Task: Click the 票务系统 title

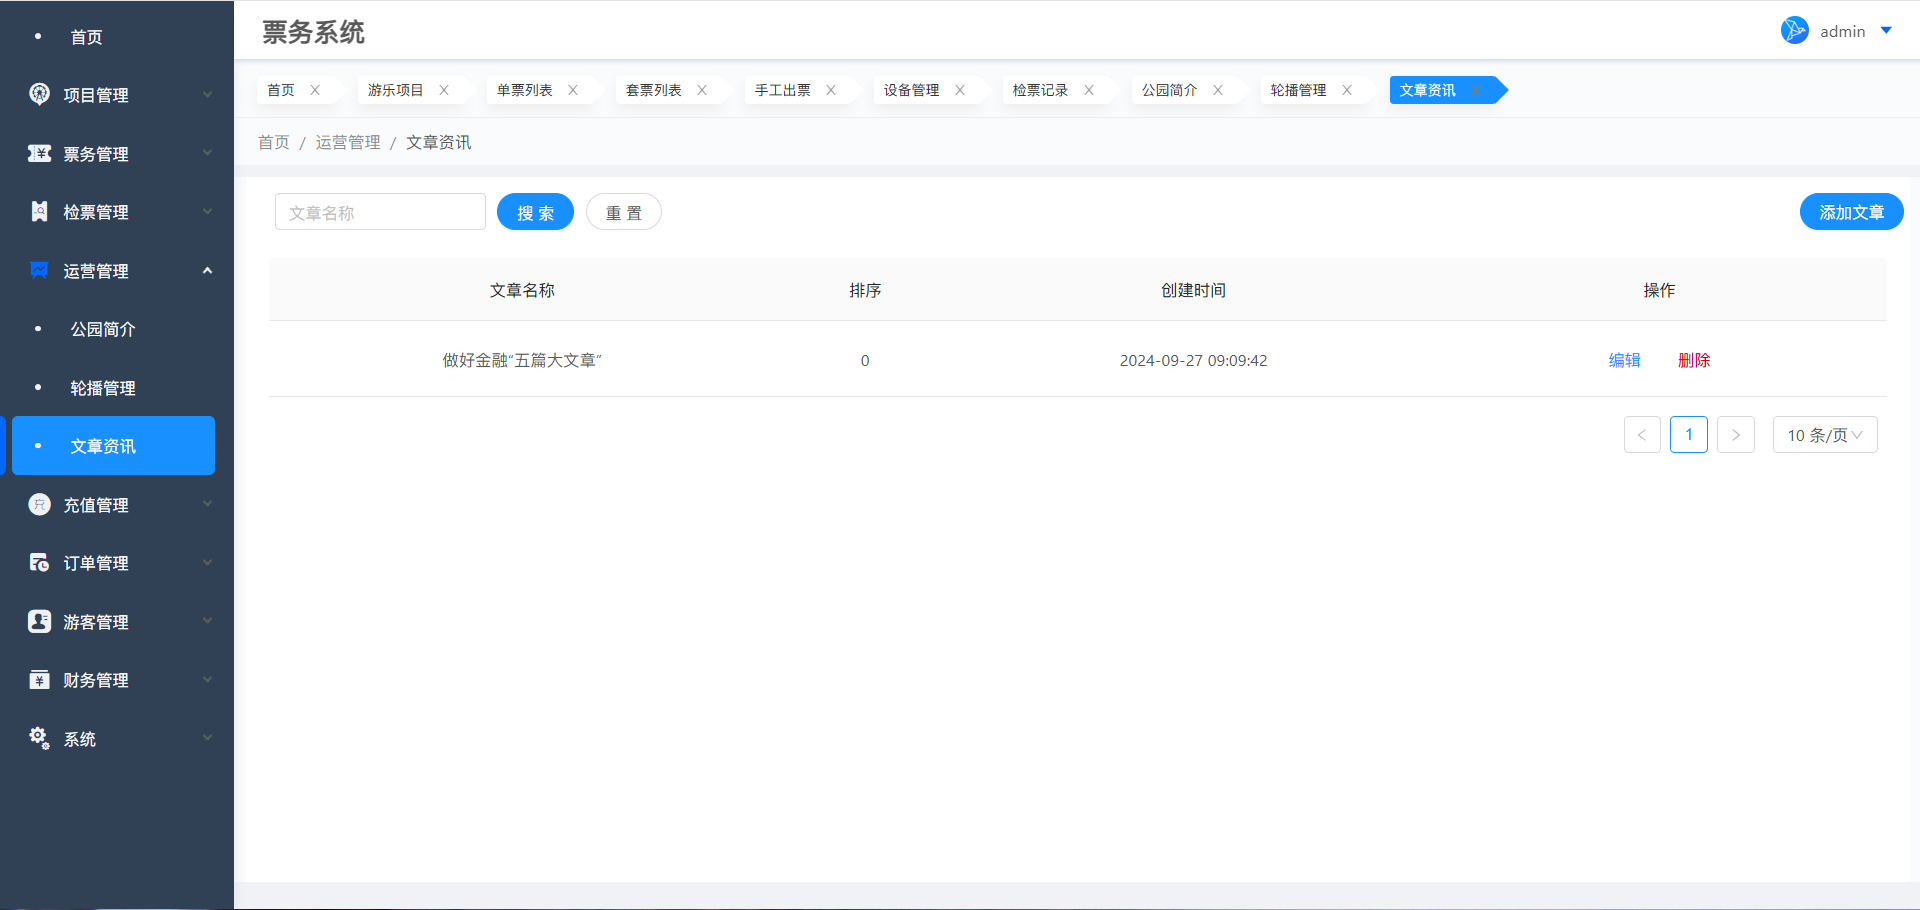Action: pyautogui.click(x=313, y=32)
